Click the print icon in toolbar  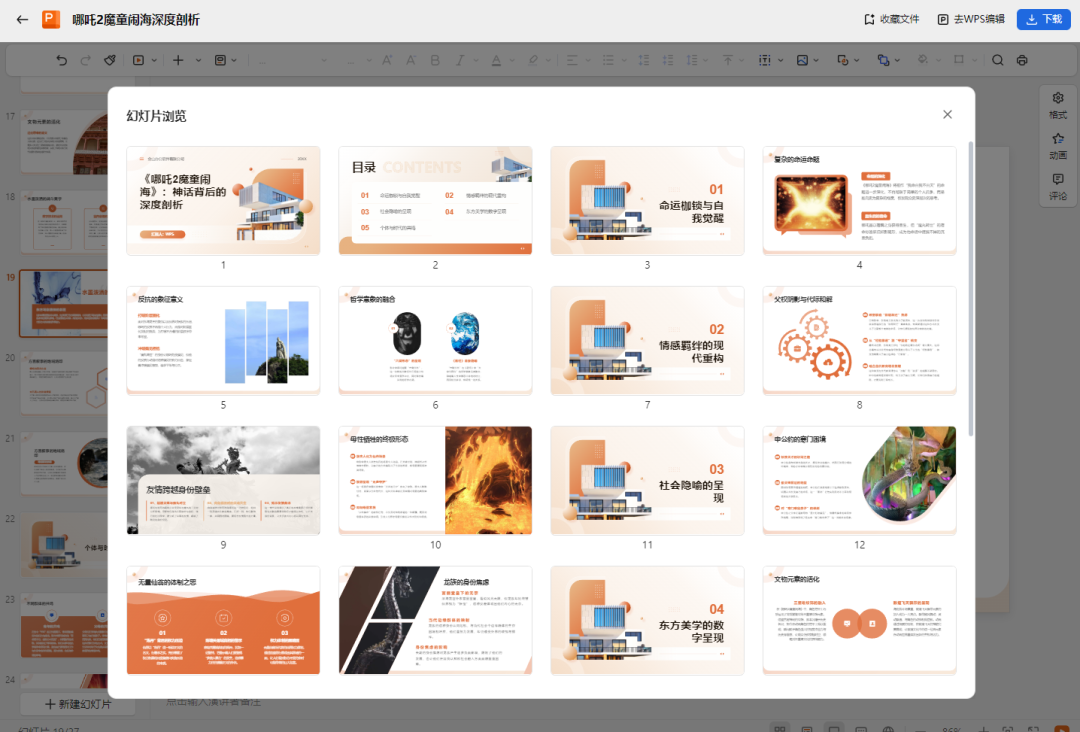click(x=1022, y=61)
